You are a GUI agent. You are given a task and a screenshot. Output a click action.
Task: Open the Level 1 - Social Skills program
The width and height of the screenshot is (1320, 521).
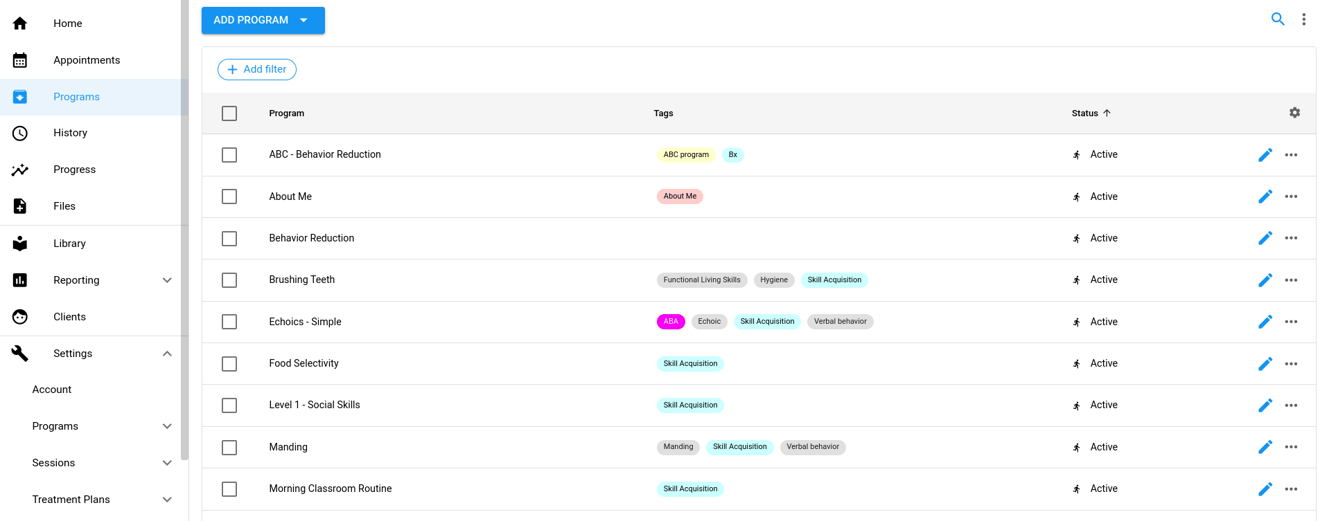[x=314, y=405]
